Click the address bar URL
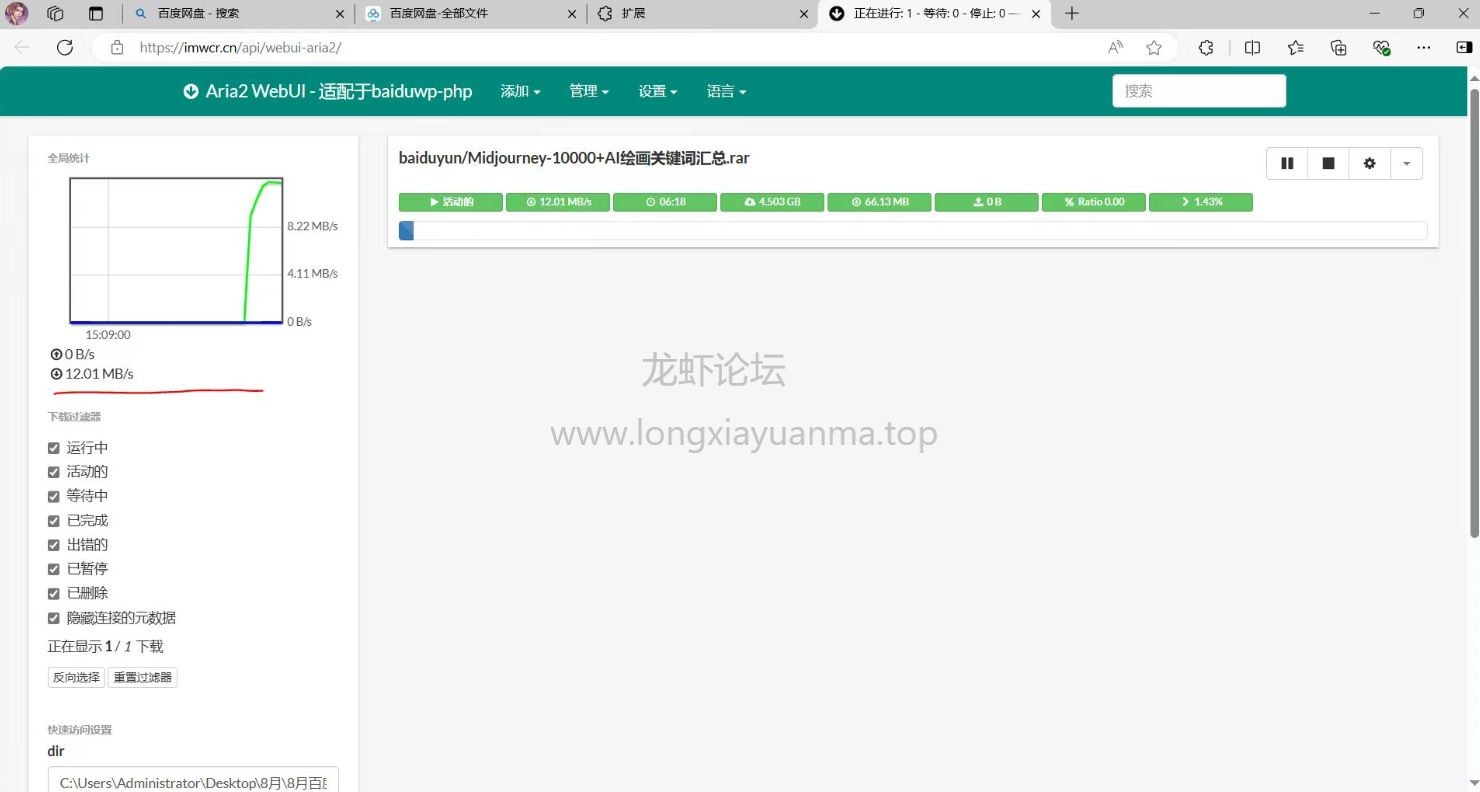Screen dimensions: 1480x792 (x=241, y=47)
